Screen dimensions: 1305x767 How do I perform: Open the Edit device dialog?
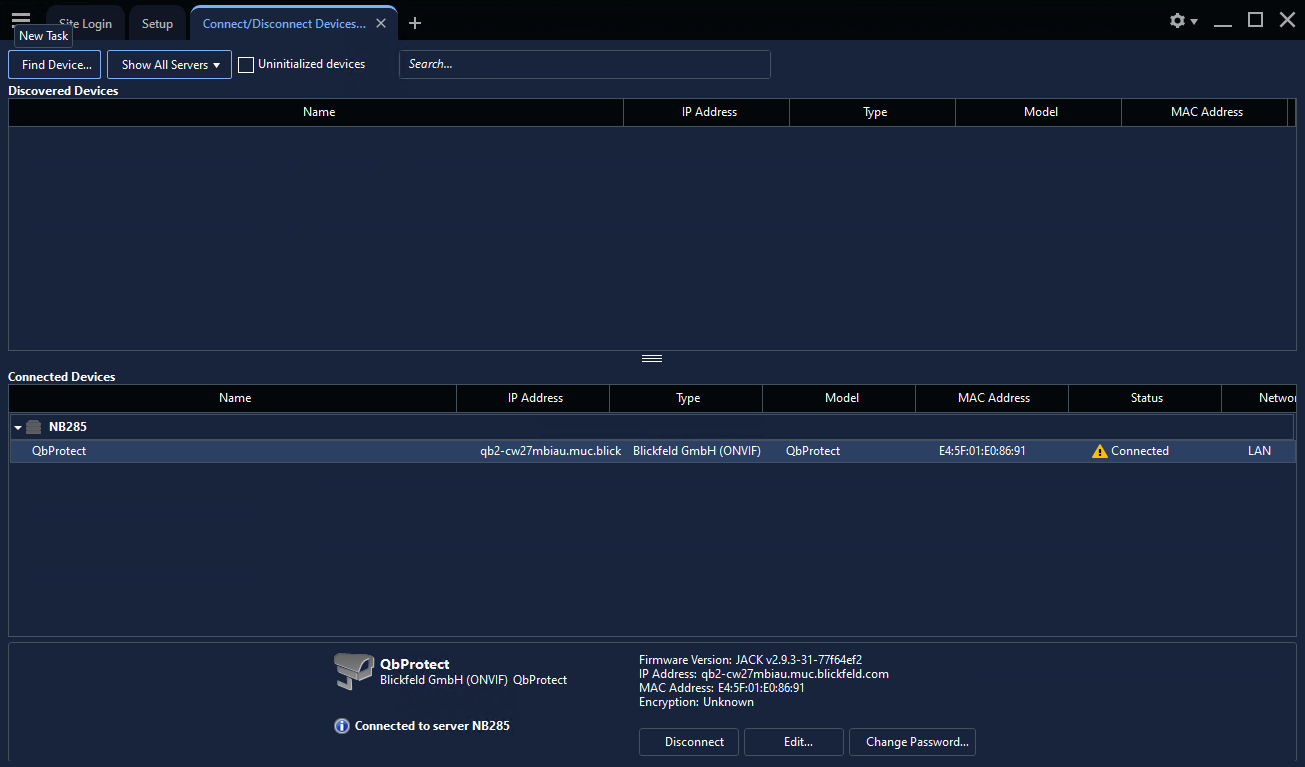pyautogui.click(x=794, y=742)
